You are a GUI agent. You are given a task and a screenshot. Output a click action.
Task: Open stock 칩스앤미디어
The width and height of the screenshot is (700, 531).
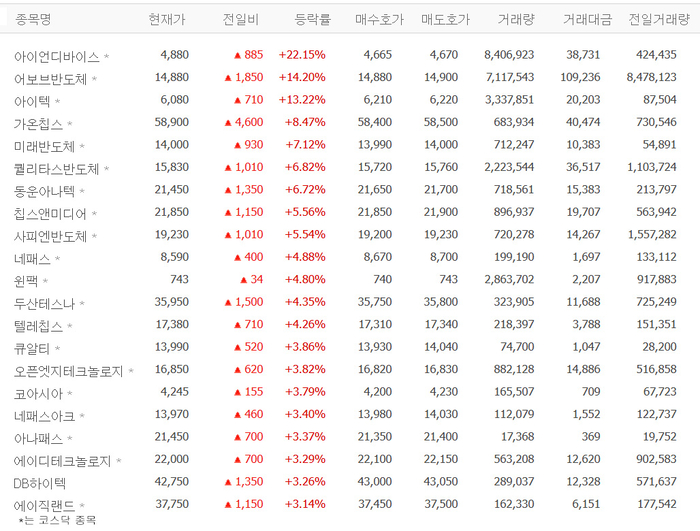click(x=50, y=213)
